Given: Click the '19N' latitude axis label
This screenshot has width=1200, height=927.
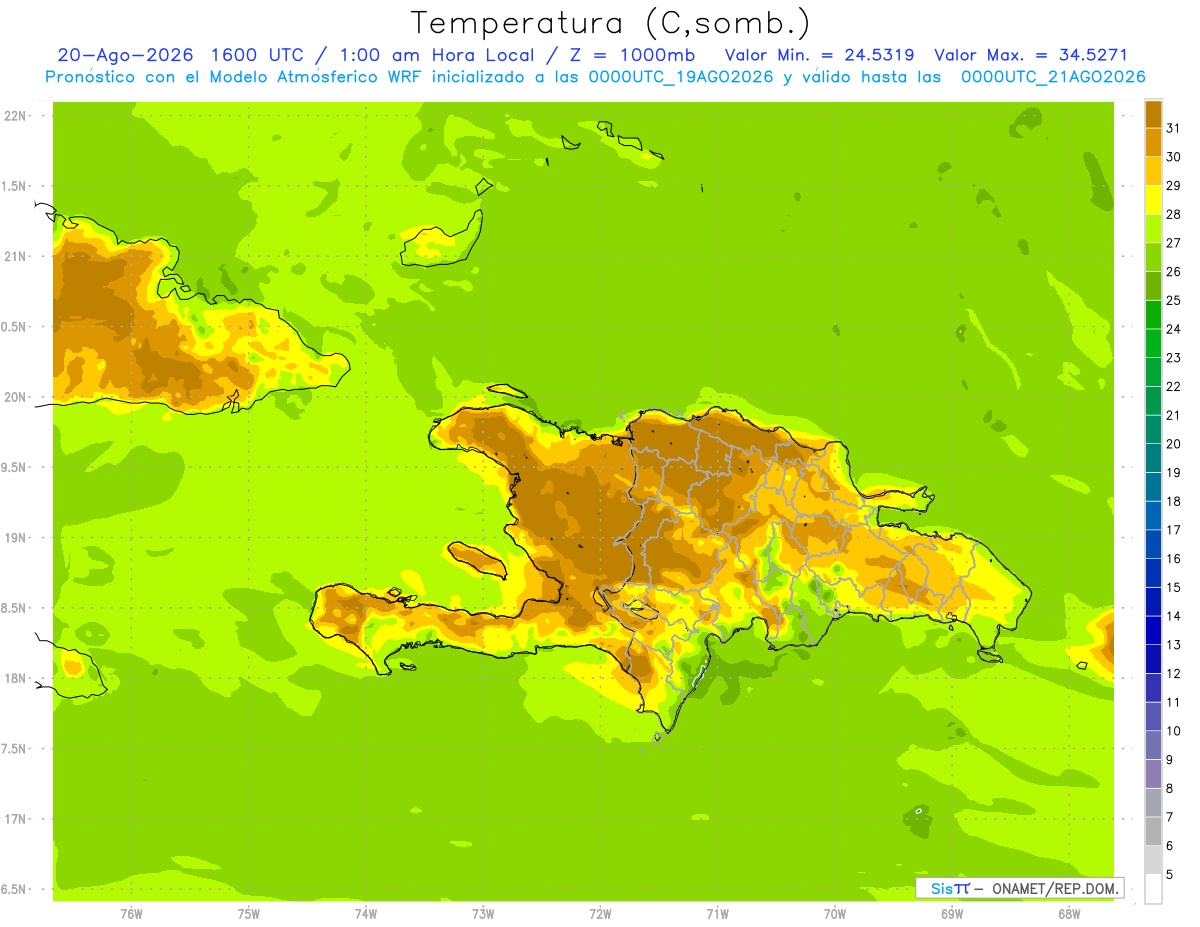Looking at the screenshot, I should (x=16, y=538).
